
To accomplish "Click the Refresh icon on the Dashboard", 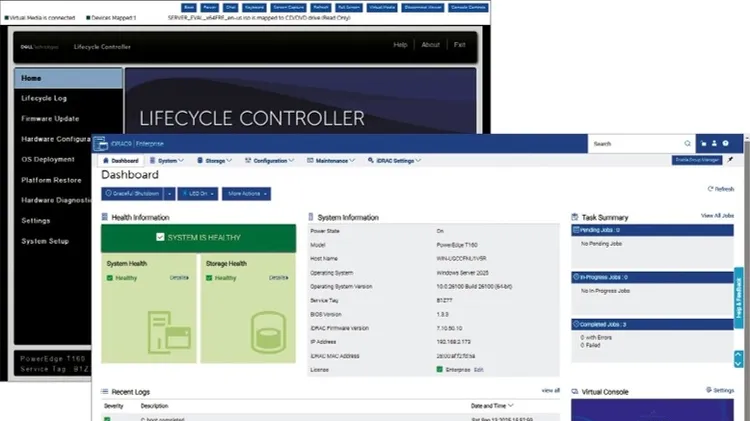I will (710, 189).
